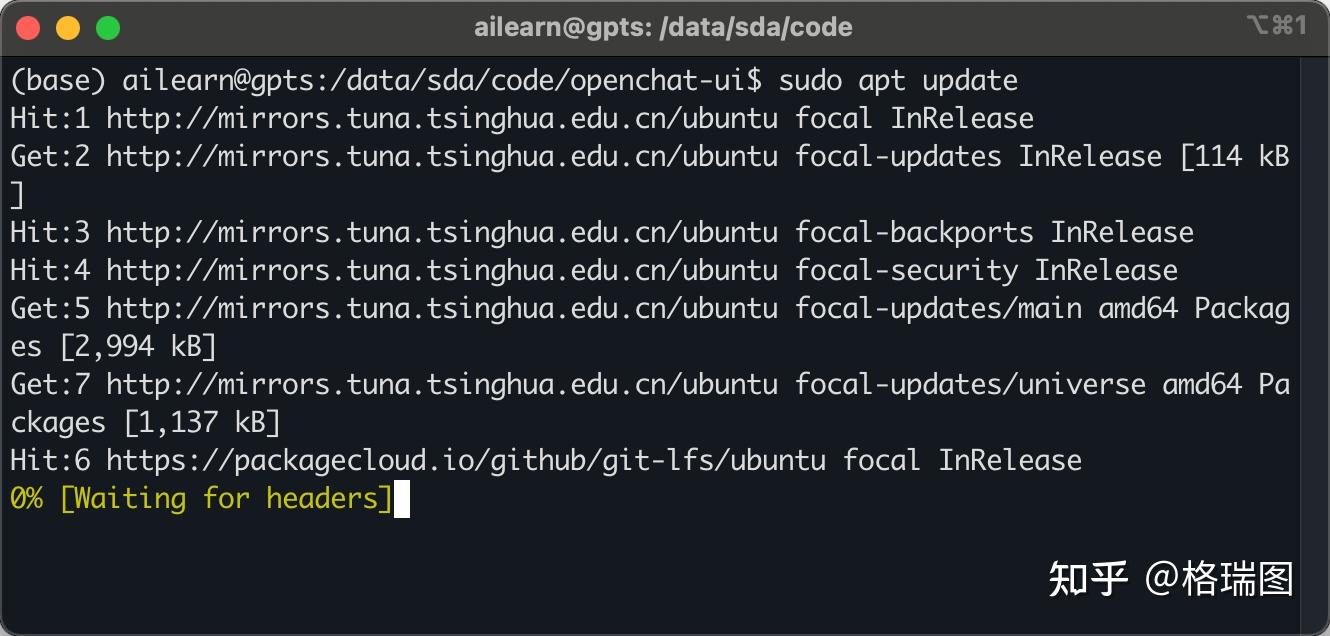The image size is (1330, 636).
Task: Click the Zhihu watermark @格瑞图
Action: coord(1171,578)
